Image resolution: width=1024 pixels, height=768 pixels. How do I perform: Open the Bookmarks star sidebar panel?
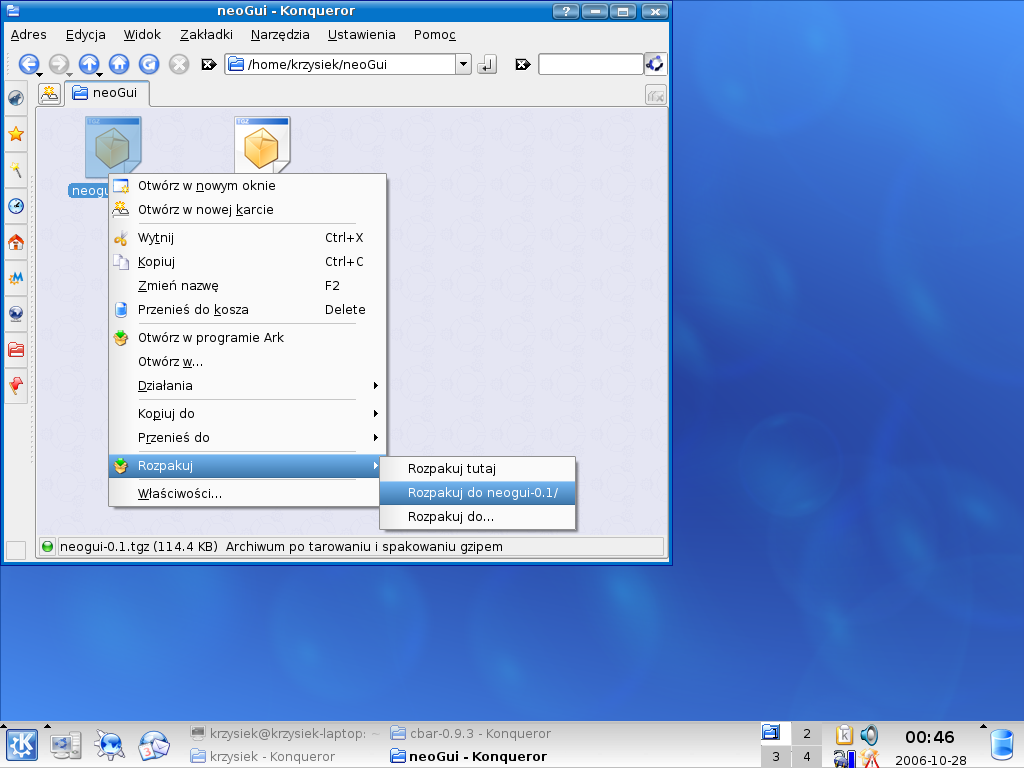click(16, 135)
